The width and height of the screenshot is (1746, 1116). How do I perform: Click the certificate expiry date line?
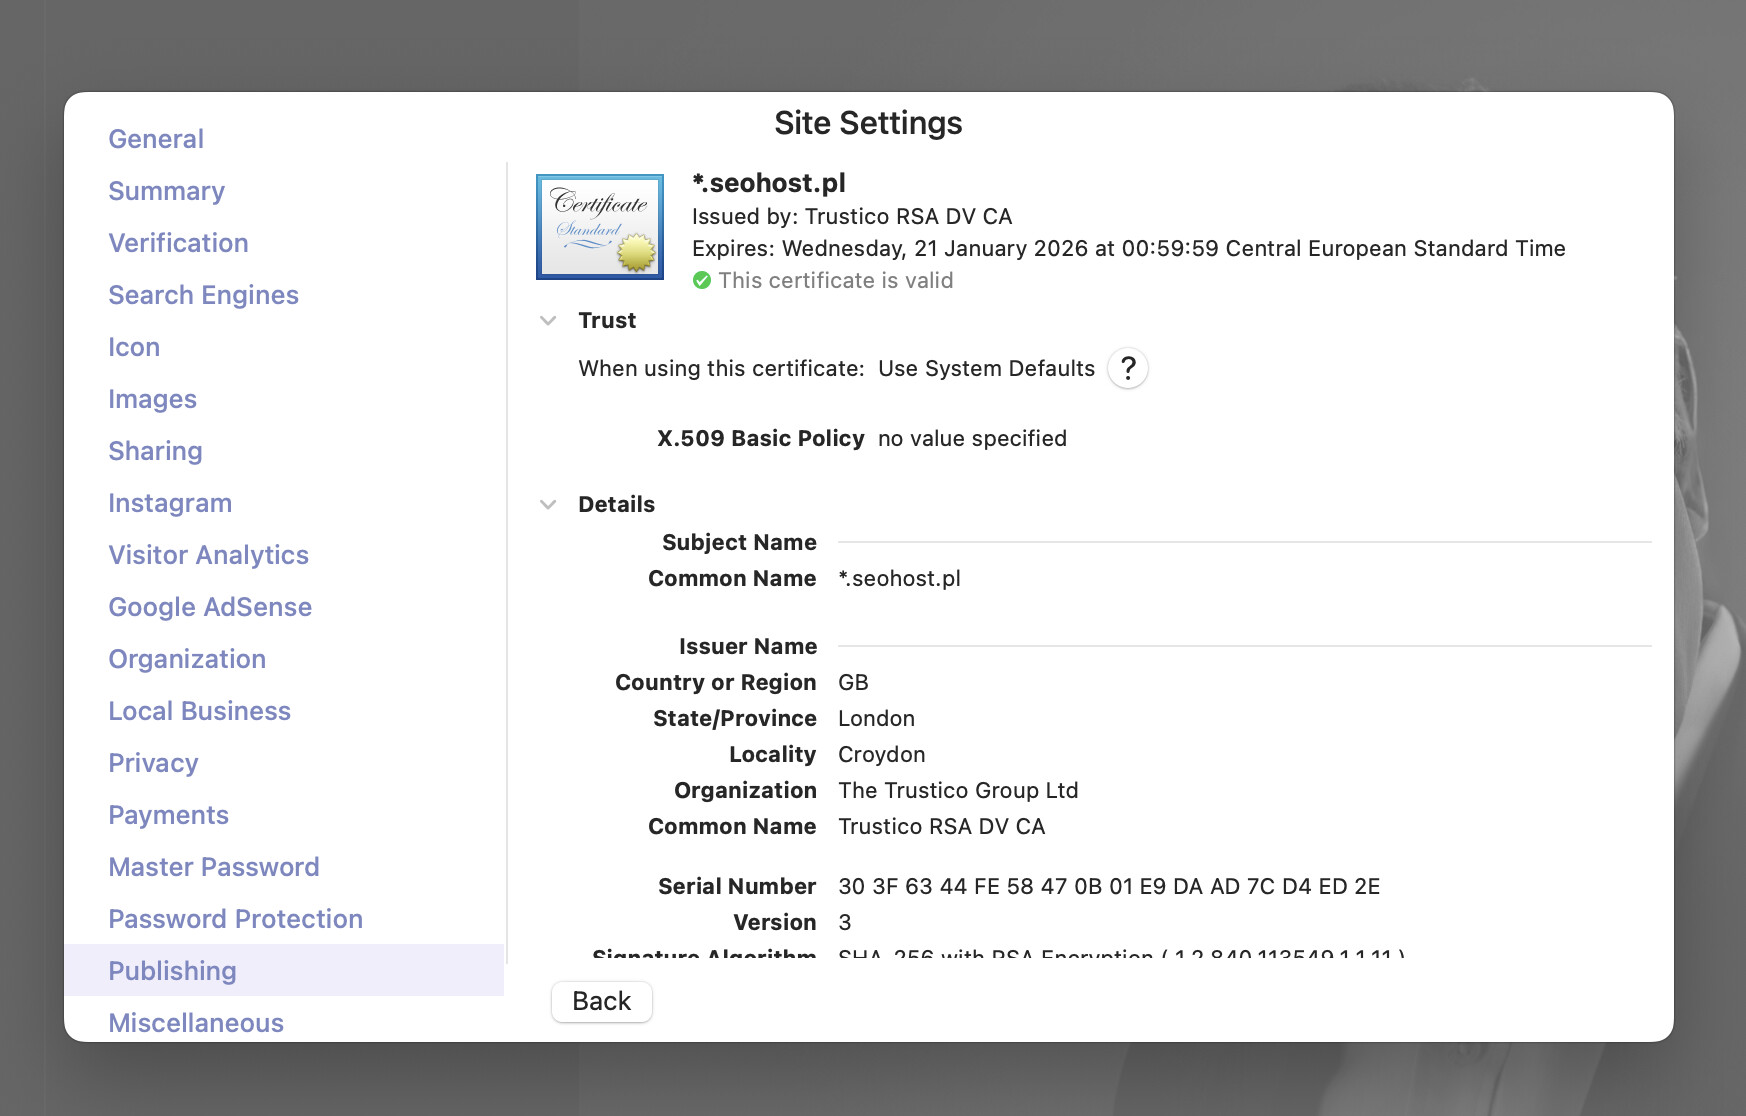click(x=1129, y=249)
